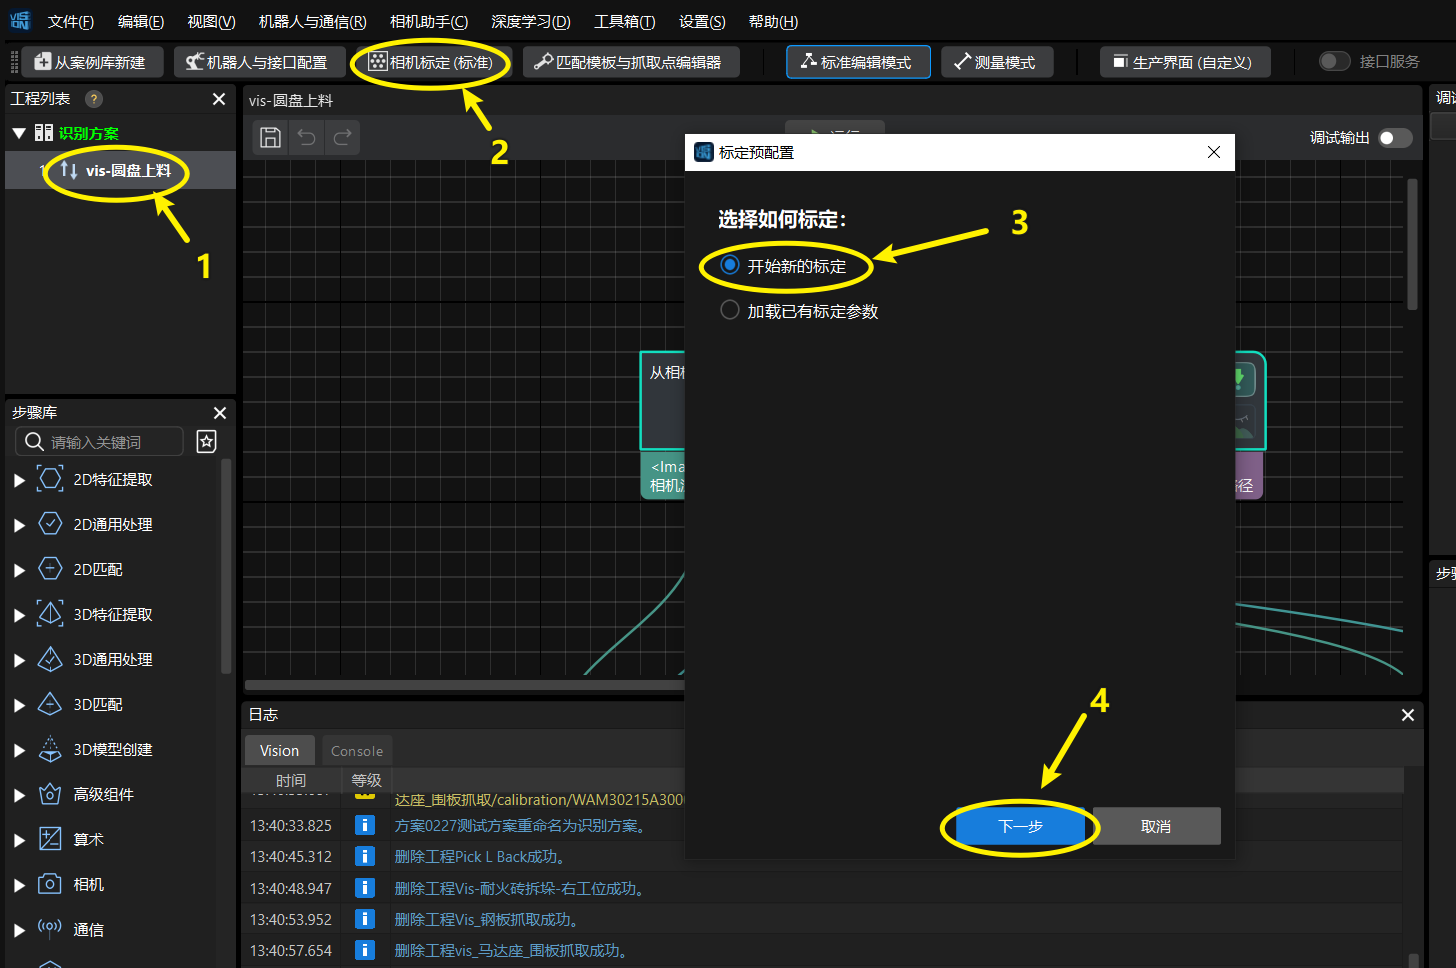Image resolution: width=1456 pixels, height=968 pixels.
Task: Click the 3D通用处理 category icon
Action: click(x=50, y=659)
